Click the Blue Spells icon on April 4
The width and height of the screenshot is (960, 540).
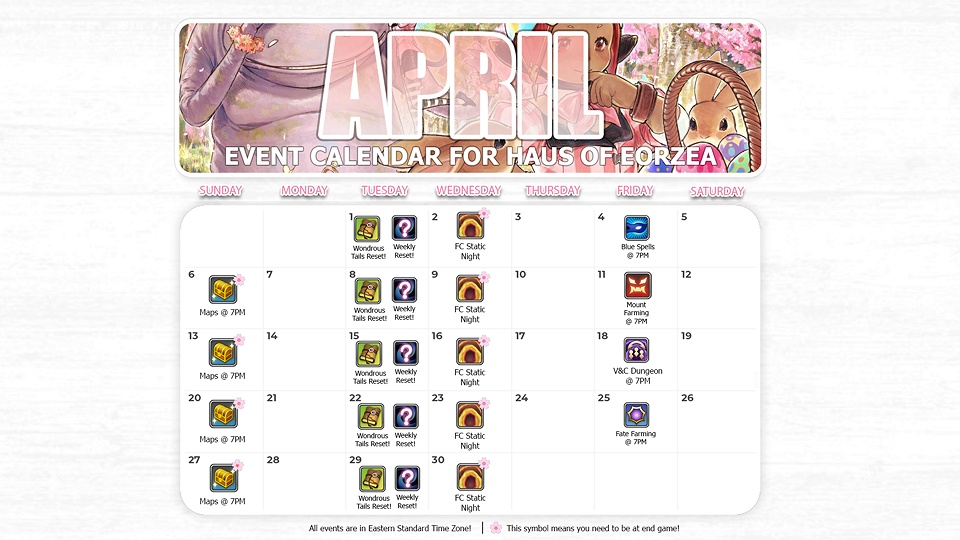637,228
